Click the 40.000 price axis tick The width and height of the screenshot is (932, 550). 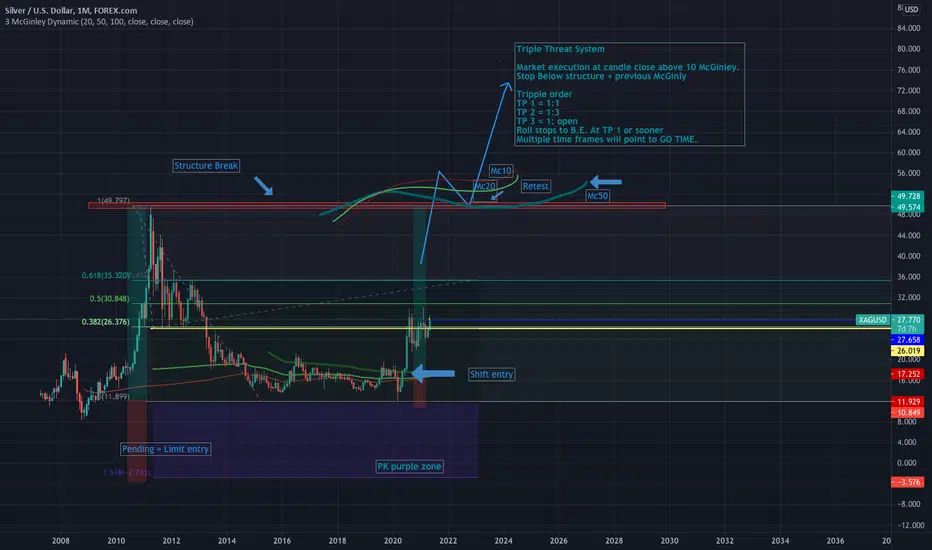[909, 256]
